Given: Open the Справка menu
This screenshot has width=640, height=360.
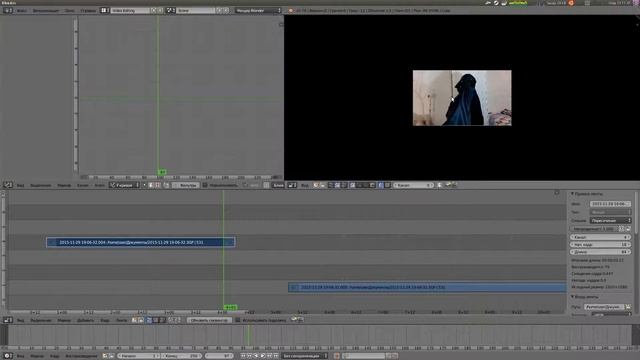Looking at the screenshot, I should click(x=87, y=10).
